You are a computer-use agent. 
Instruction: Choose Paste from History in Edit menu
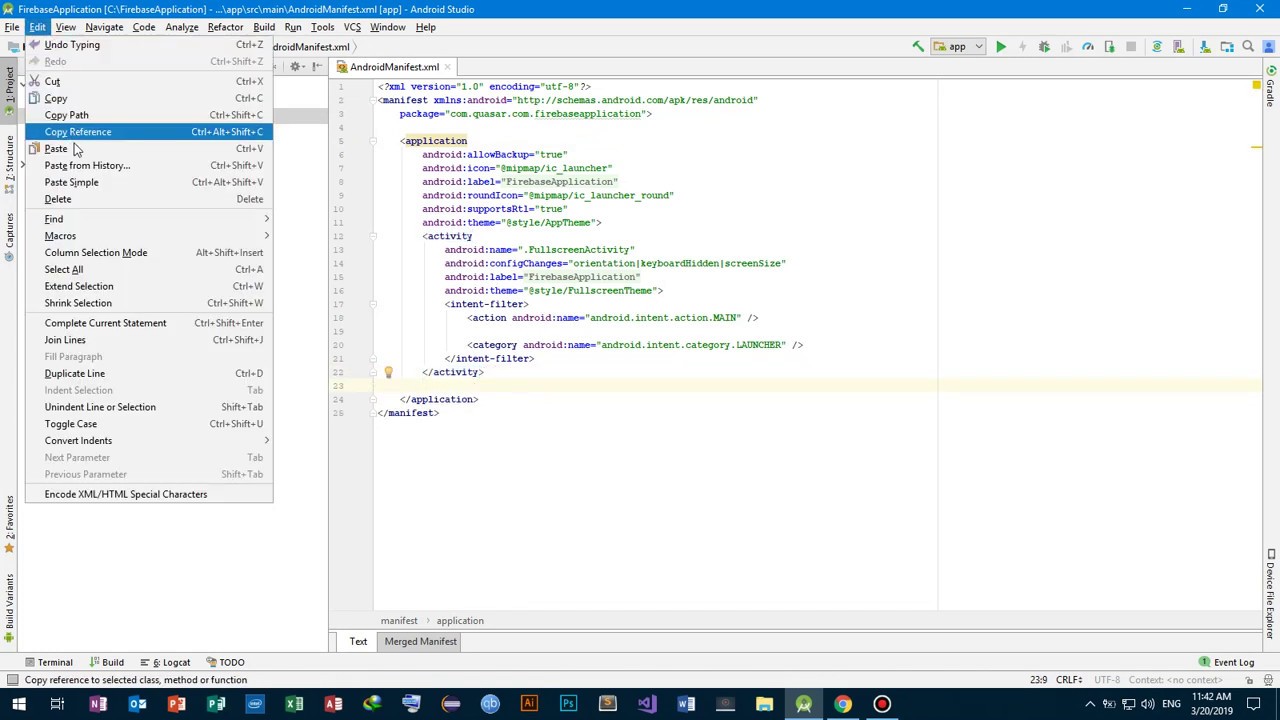149,166
